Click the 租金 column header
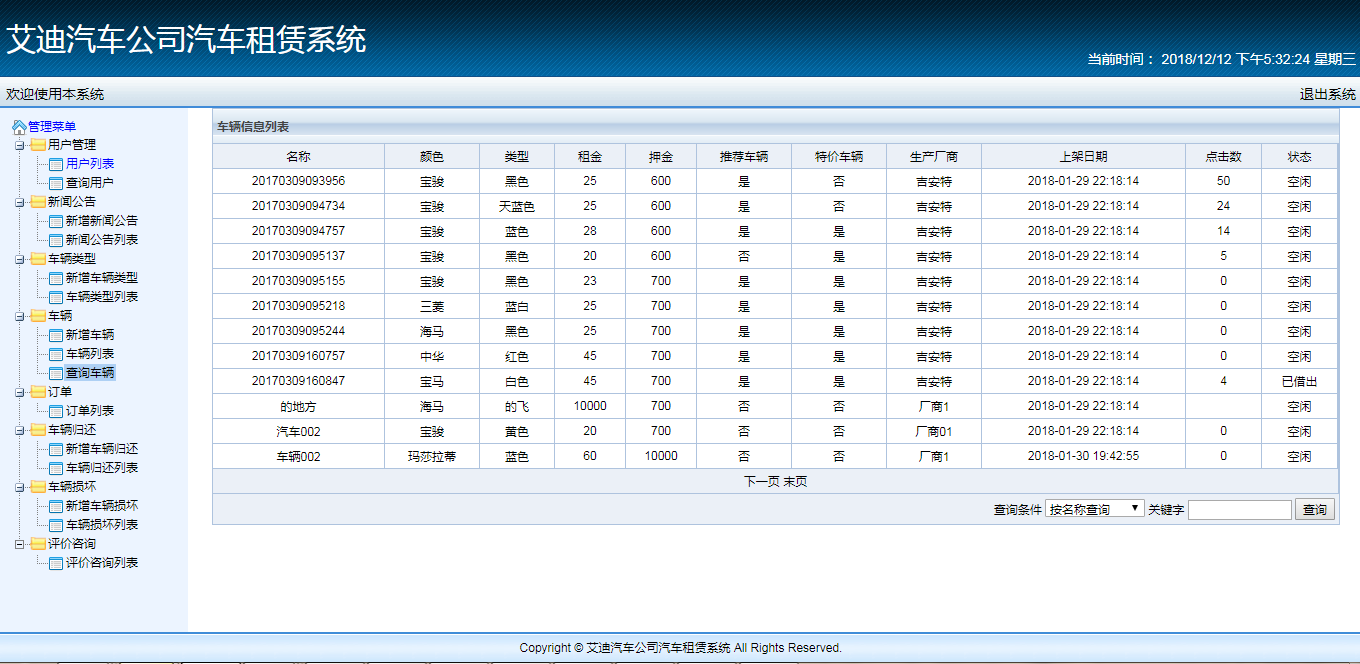1360x664 pixels. coord(590,156)
